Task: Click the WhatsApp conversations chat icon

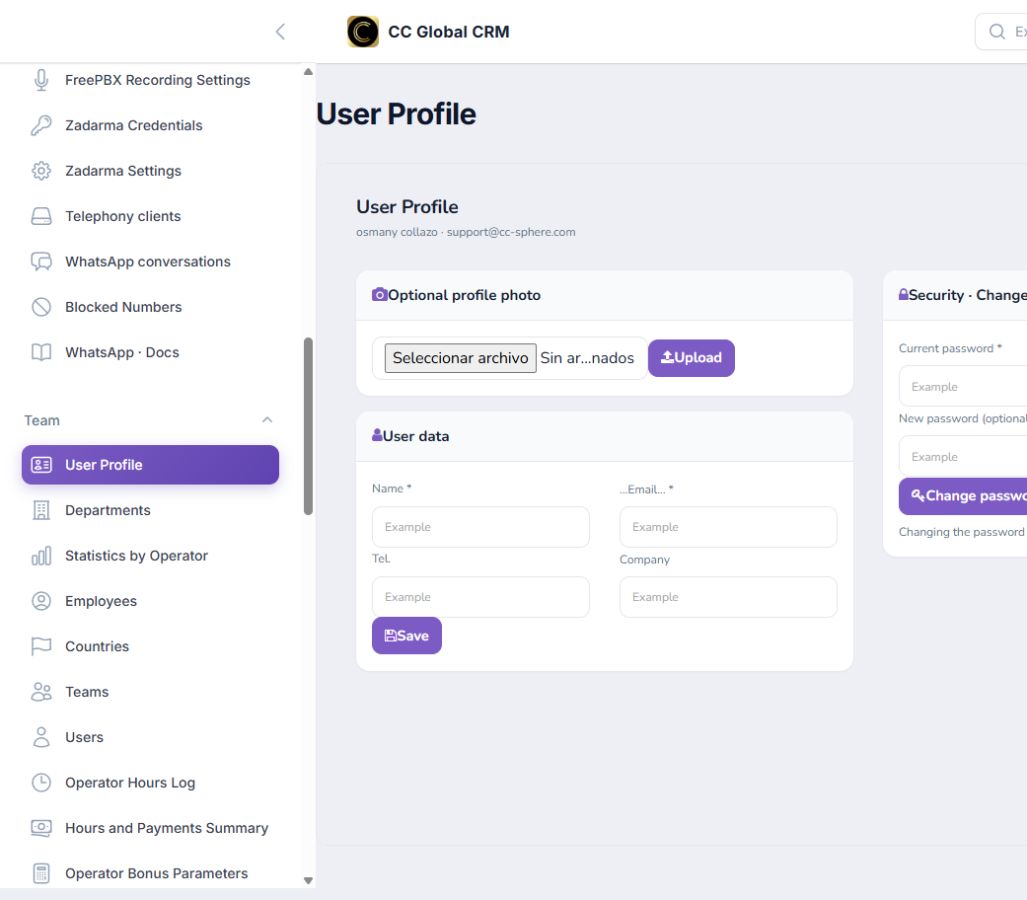Action: click(x=41, y=261)
